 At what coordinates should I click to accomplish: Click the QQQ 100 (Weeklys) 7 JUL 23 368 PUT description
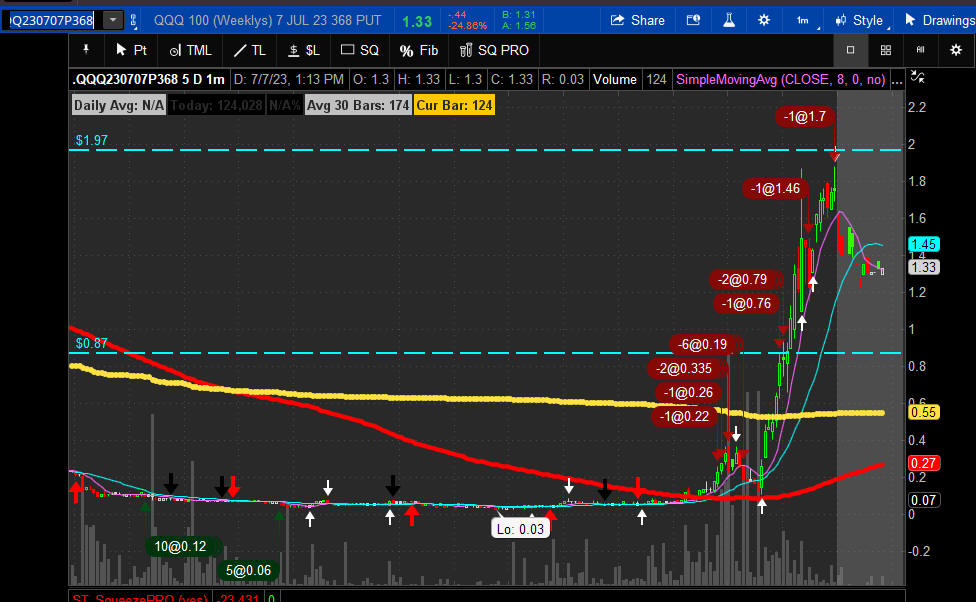[x=267, y=21]
